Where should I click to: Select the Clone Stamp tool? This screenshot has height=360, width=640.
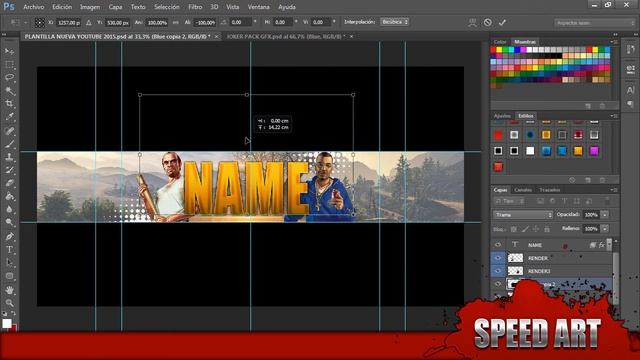9,157
